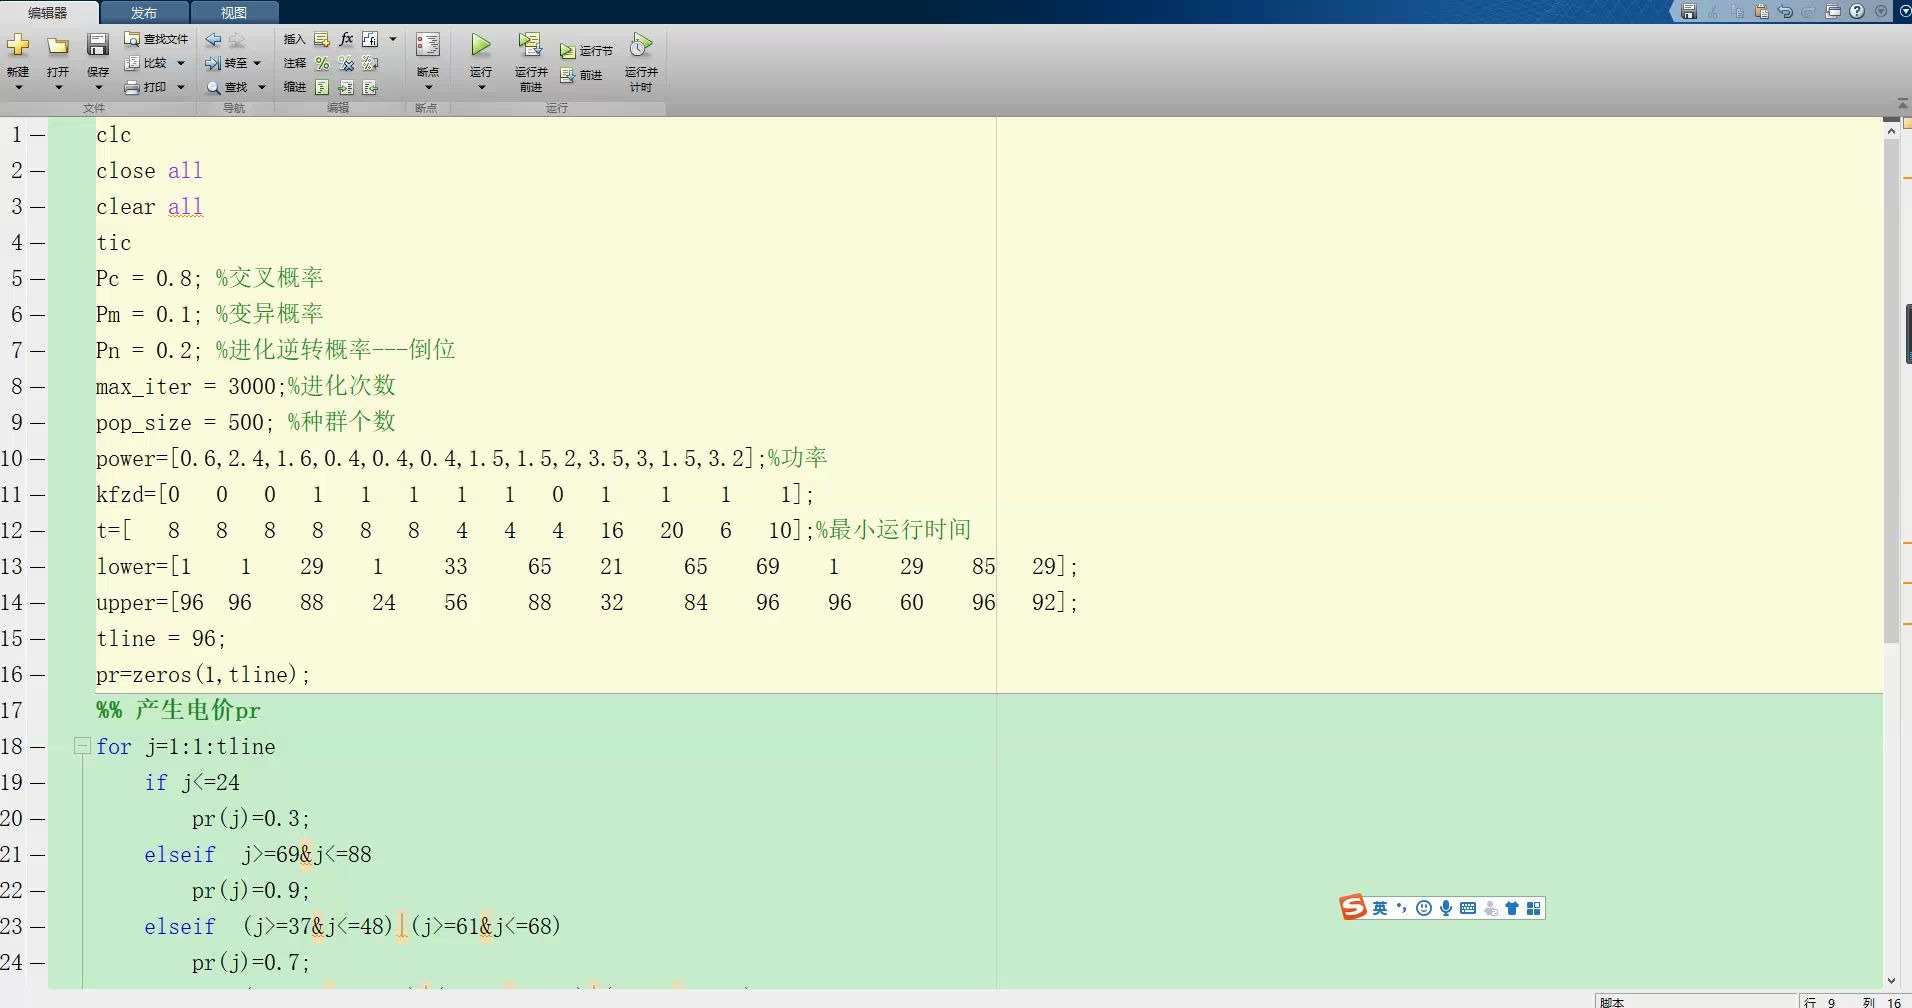
Task: Go back with the left navigation arrow
Action: (x=213, y=40)
